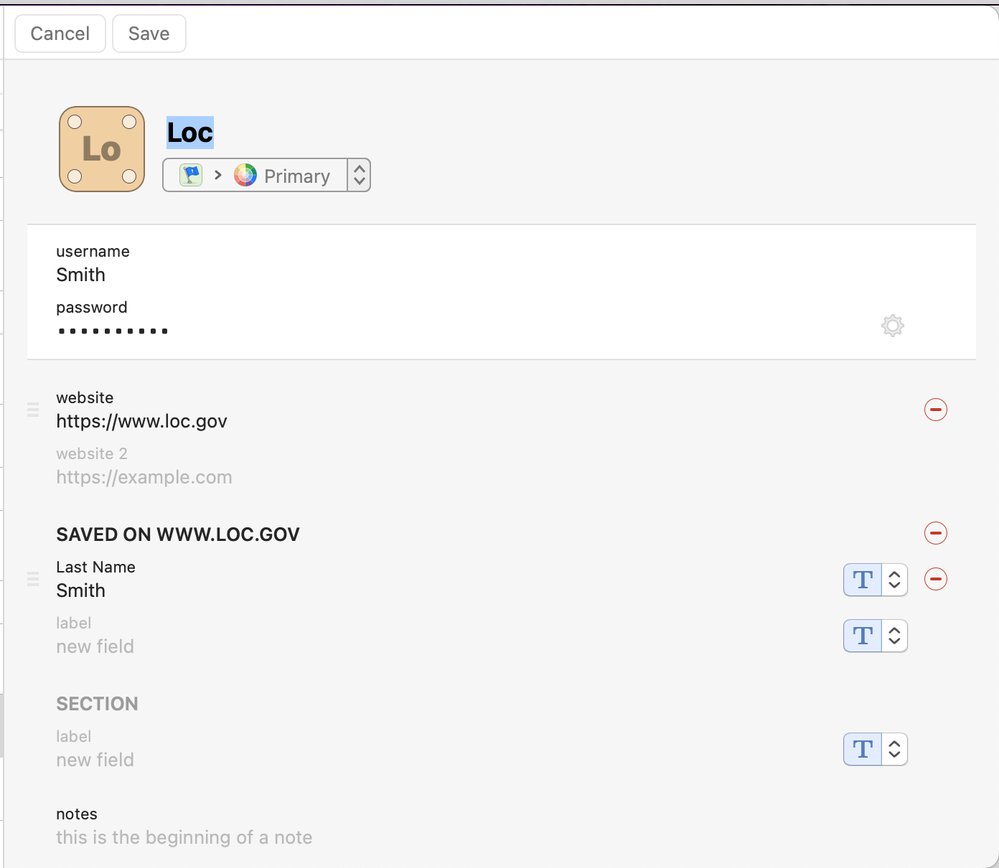
Task: Open field type menu under SAVED ON section
Action: pyautogui.click(x=875, y=636)
